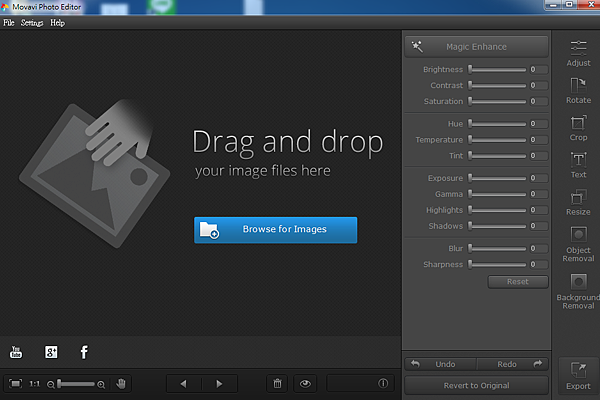This screenshot has height=400, width=600.
Task: Click the Export icon
Action: (x=578, y=374)
